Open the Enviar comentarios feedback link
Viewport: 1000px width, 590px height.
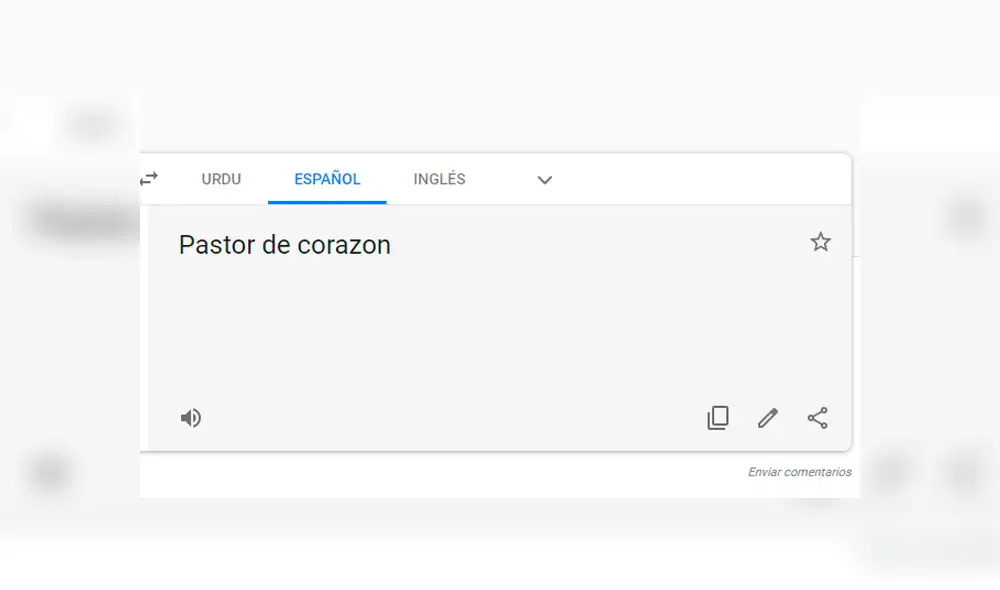(x=797, y=472)
